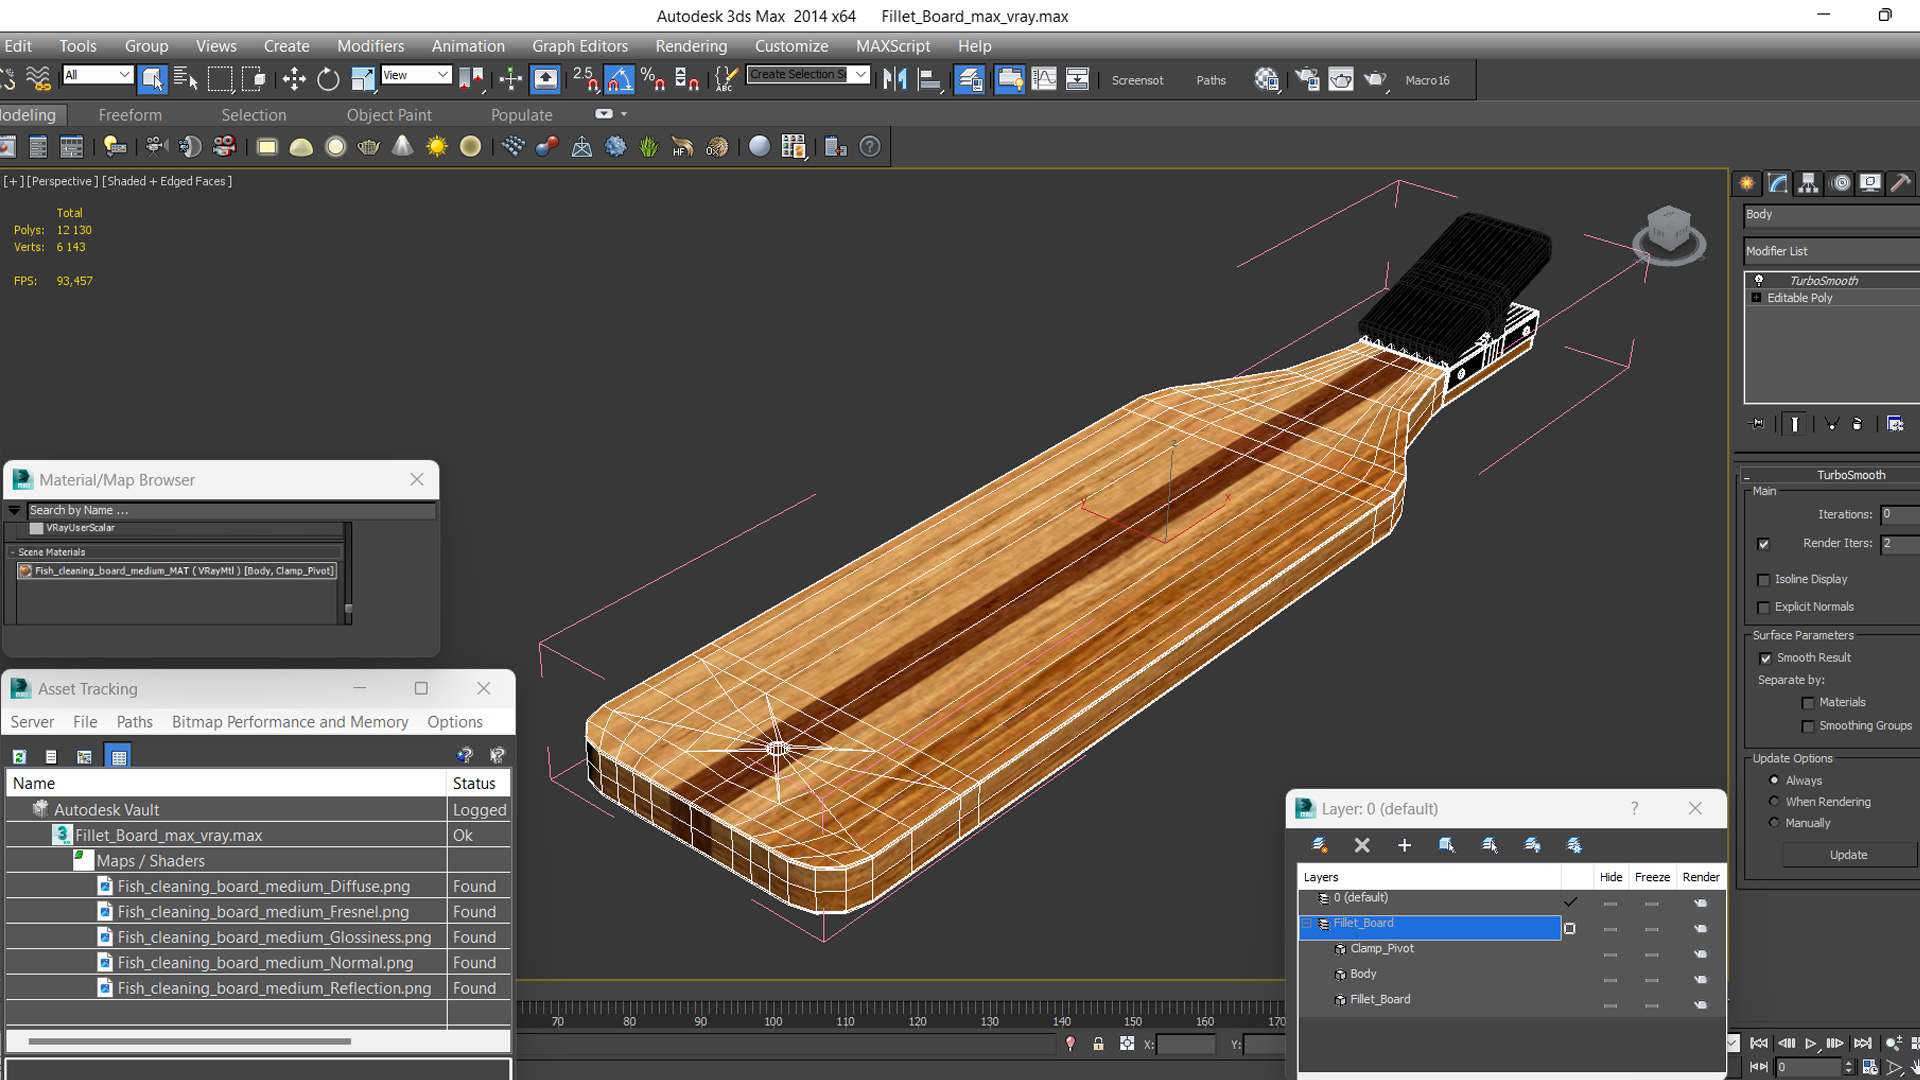The height and width of the screenshot is (1080, 1920).
Task: Open the Graph Editors menu
Action: pos(580,46)
